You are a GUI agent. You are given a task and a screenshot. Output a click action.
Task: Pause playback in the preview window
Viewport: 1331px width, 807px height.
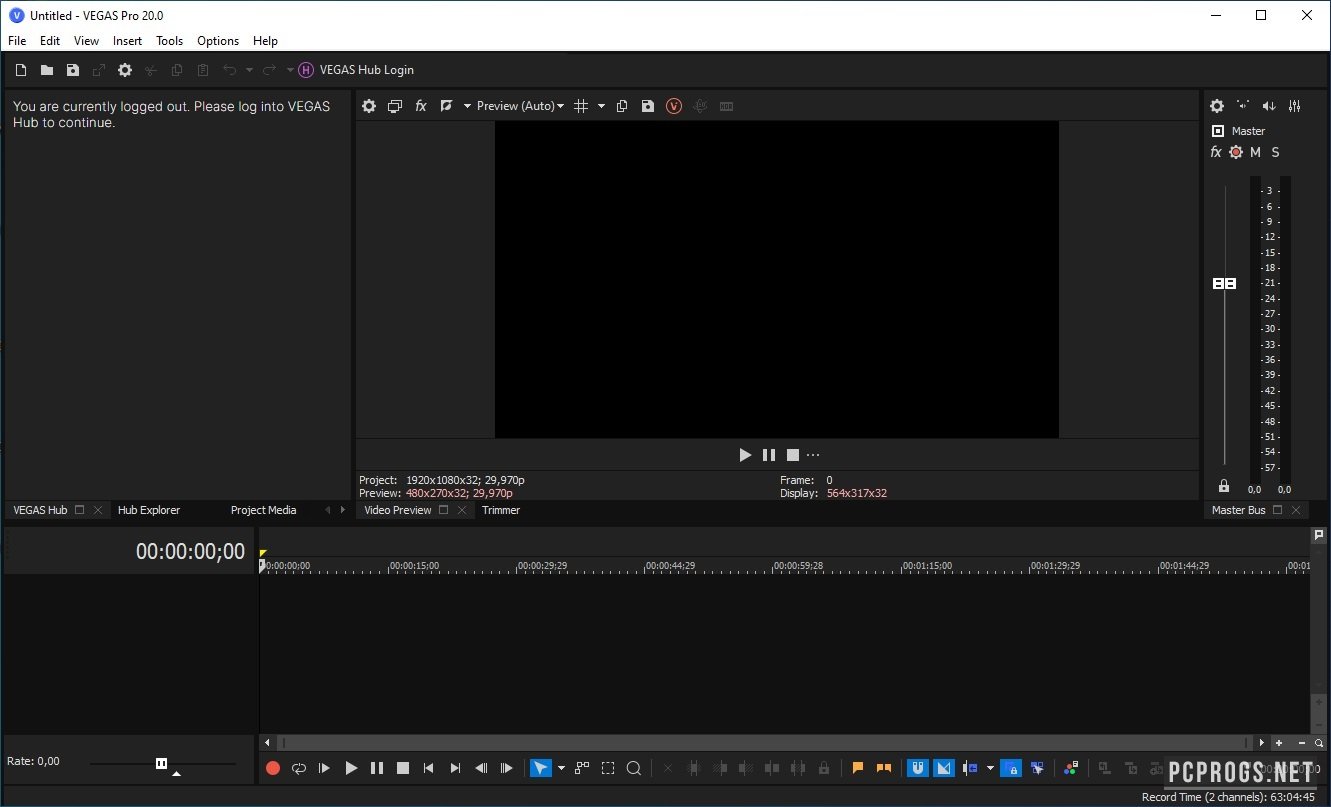coord(769,455)
